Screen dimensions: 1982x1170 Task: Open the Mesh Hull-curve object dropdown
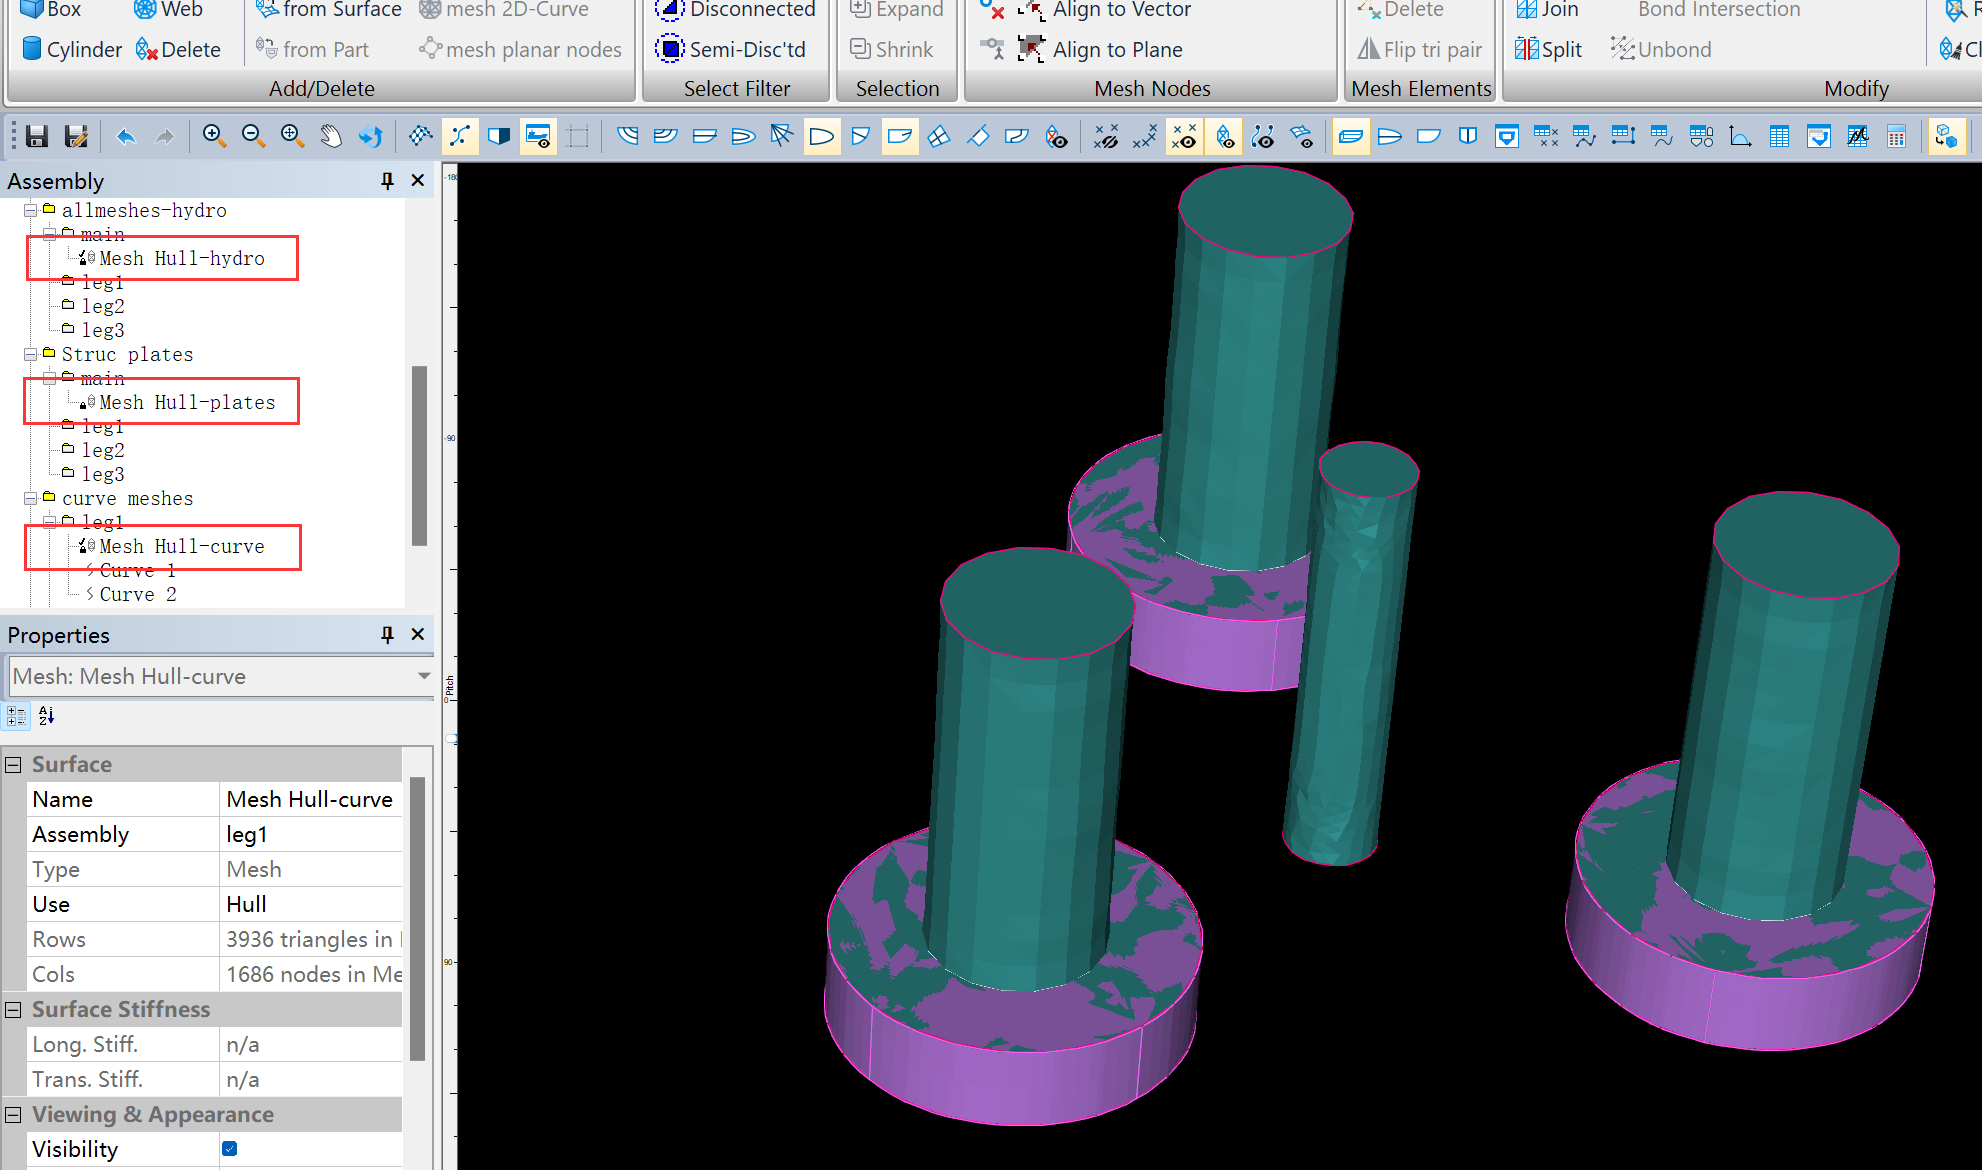(424, 676)
